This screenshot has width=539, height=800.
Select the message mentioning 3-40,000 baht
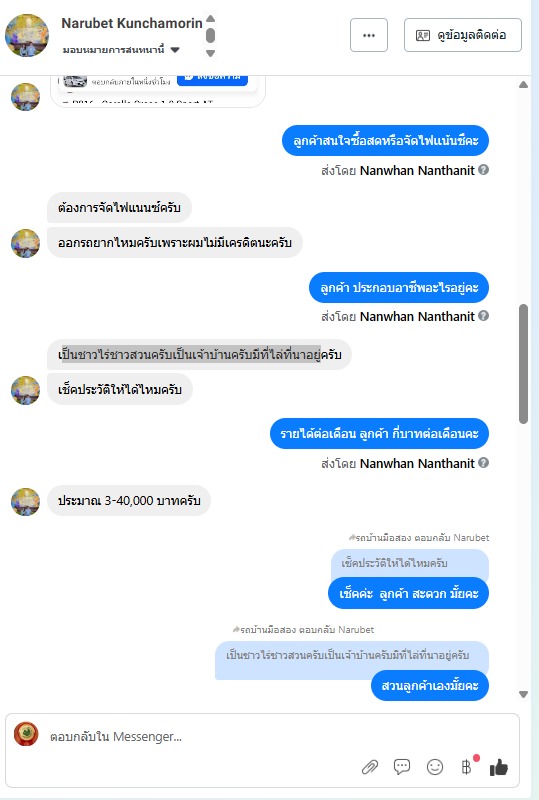[129, 501]
